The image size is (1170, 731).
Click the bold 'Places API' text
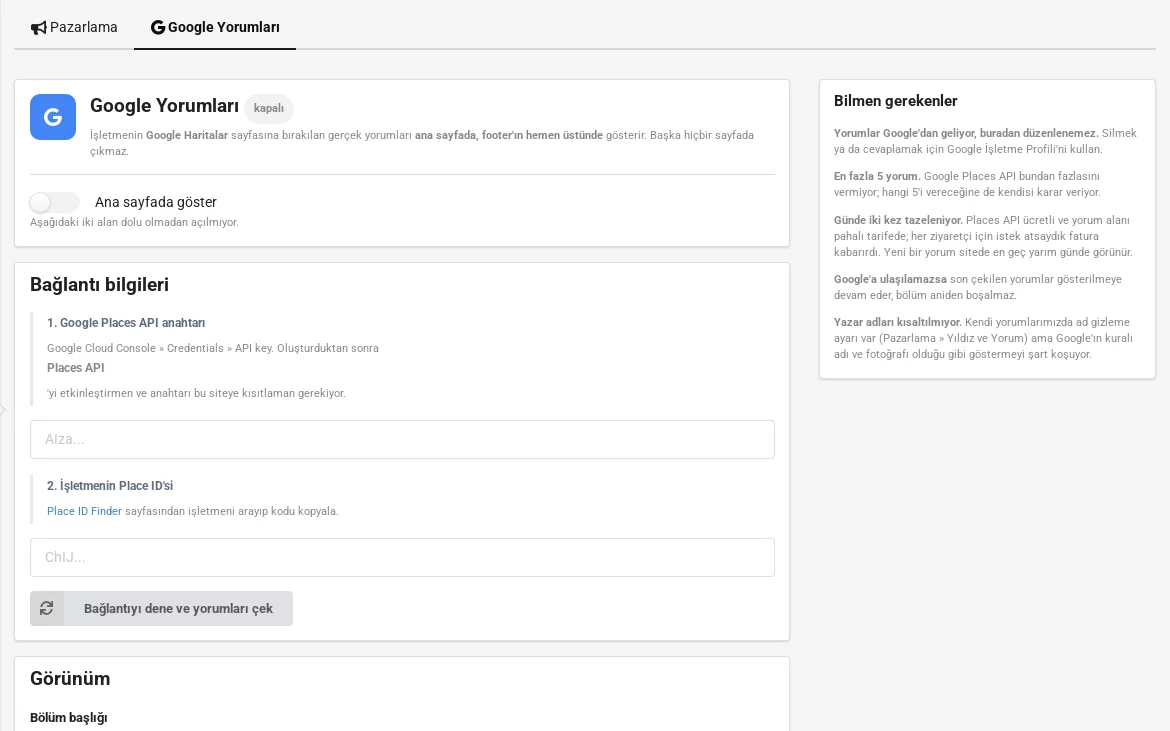click(x=75, y=368)
